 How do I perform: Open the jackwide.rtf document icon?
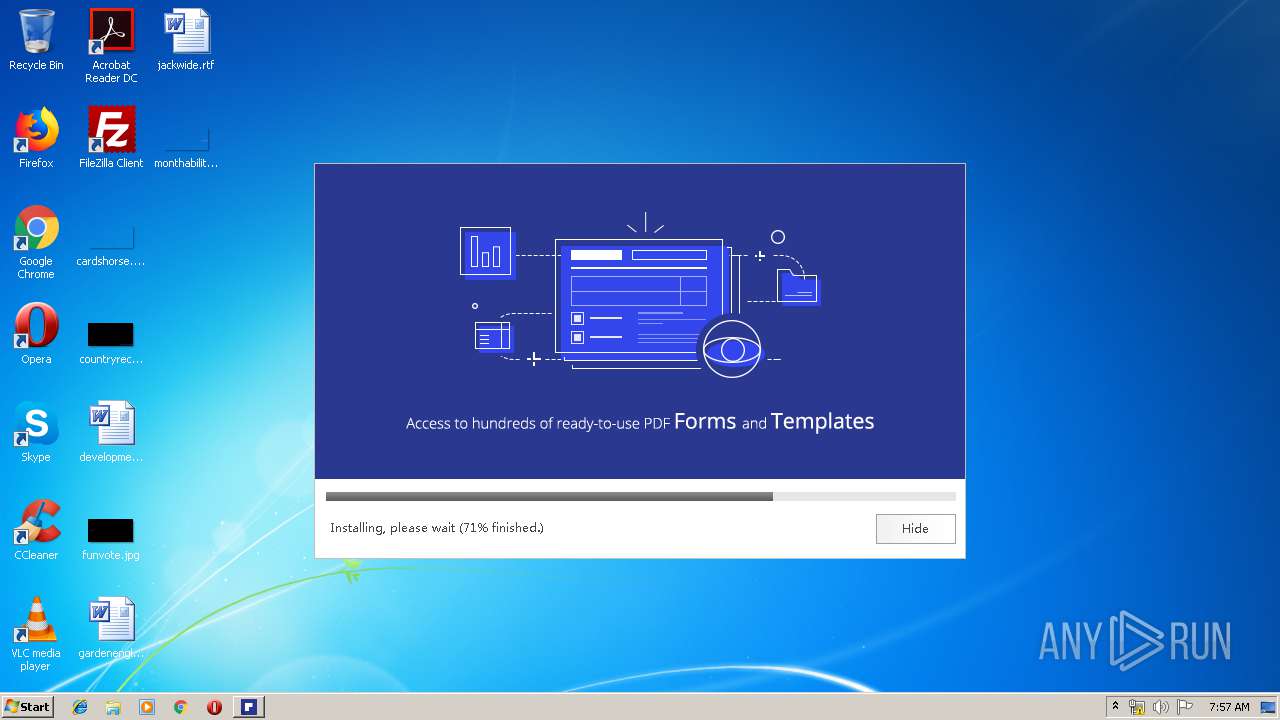(186, 40)
